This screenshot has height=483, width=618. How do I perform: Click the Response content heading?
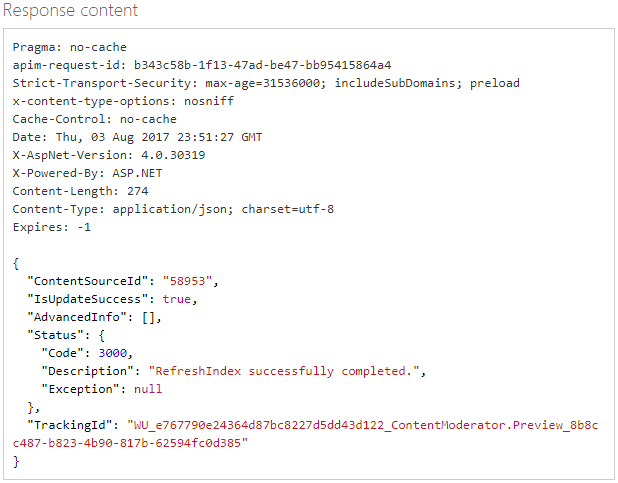pos(71,11)
